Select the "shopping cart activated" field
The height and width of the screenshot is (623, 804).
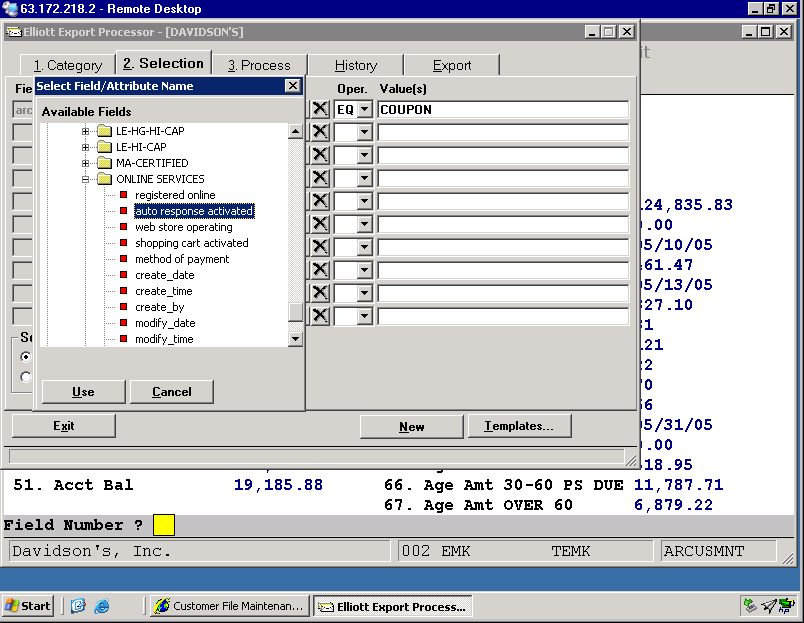coord(192,243)
